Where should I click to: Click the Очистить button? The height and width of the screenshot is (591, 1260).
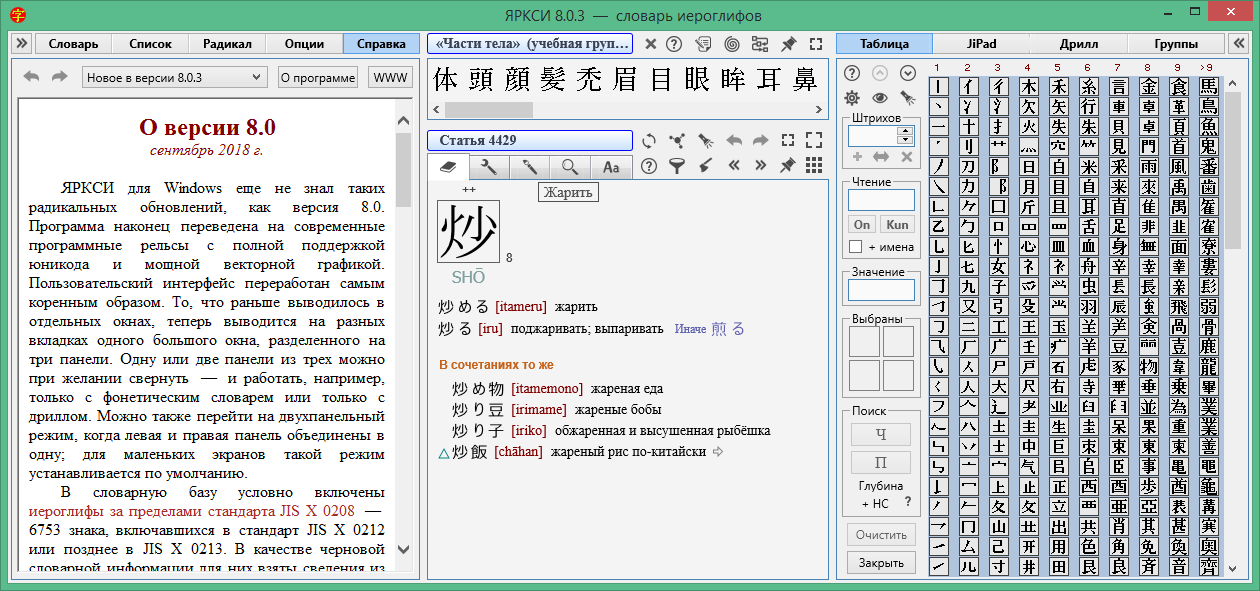click(881, 535)
